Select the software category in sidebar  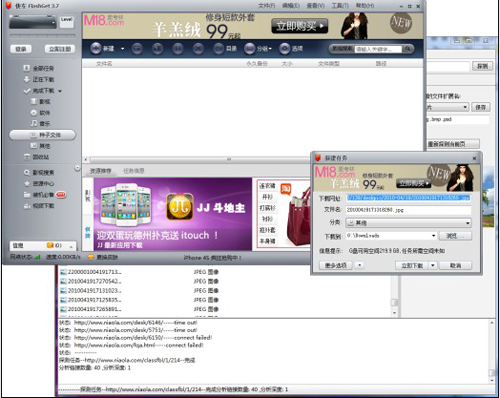(x=40, y=113)
